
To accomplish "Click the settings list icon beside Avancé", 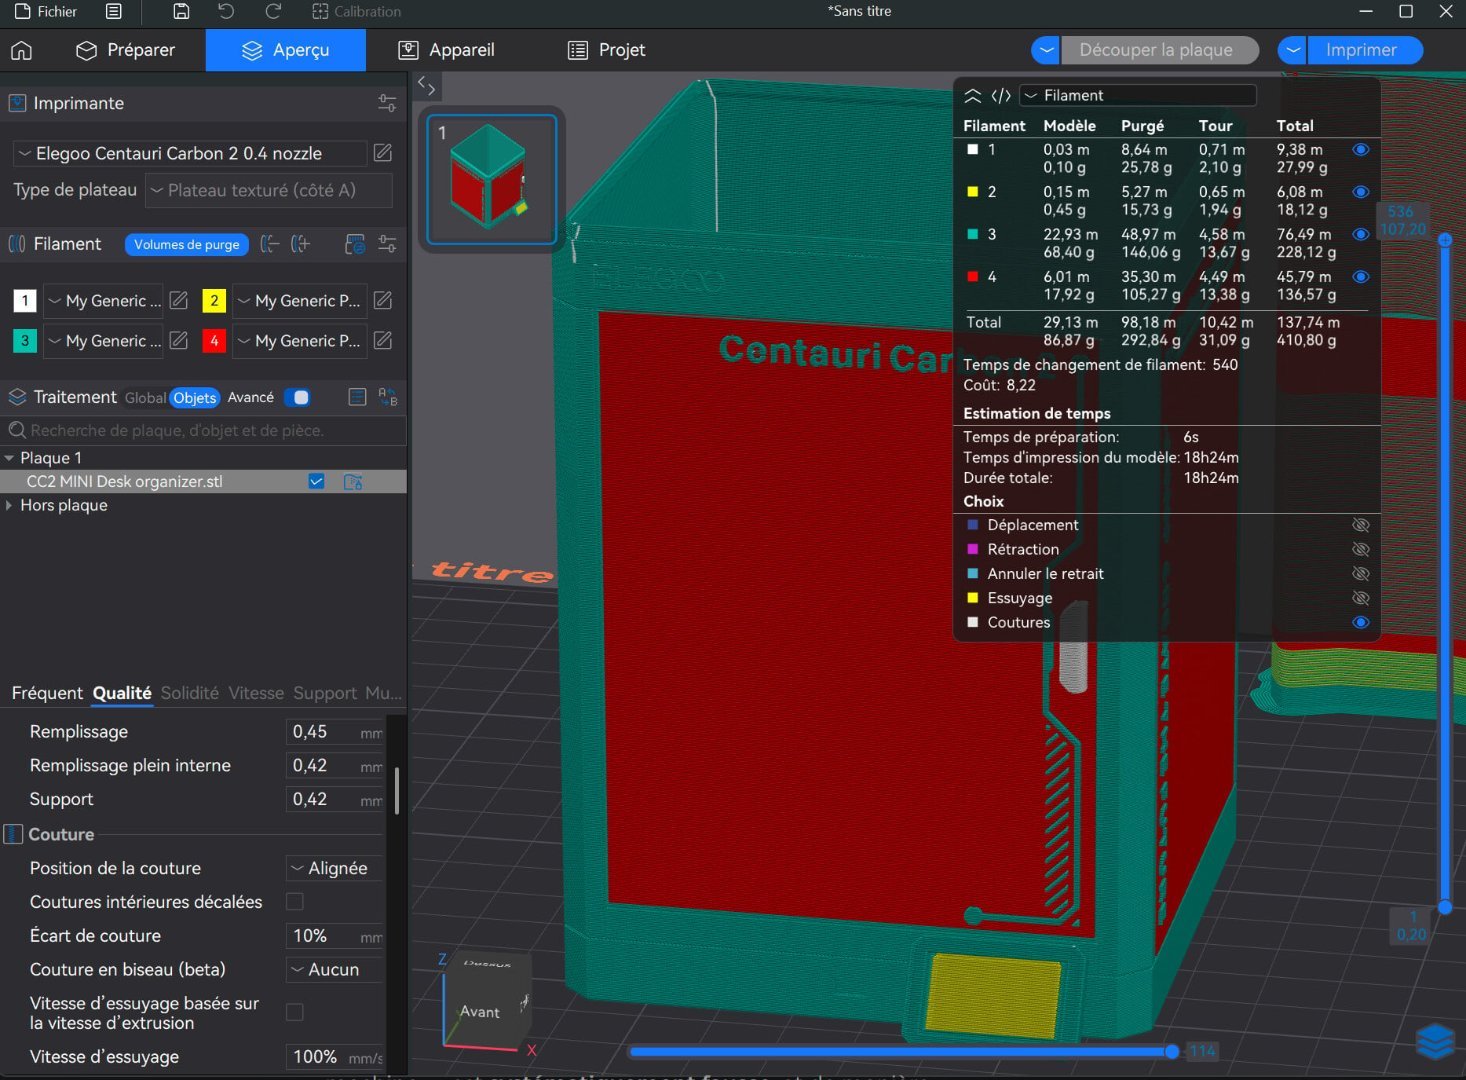I will [357, 397].
